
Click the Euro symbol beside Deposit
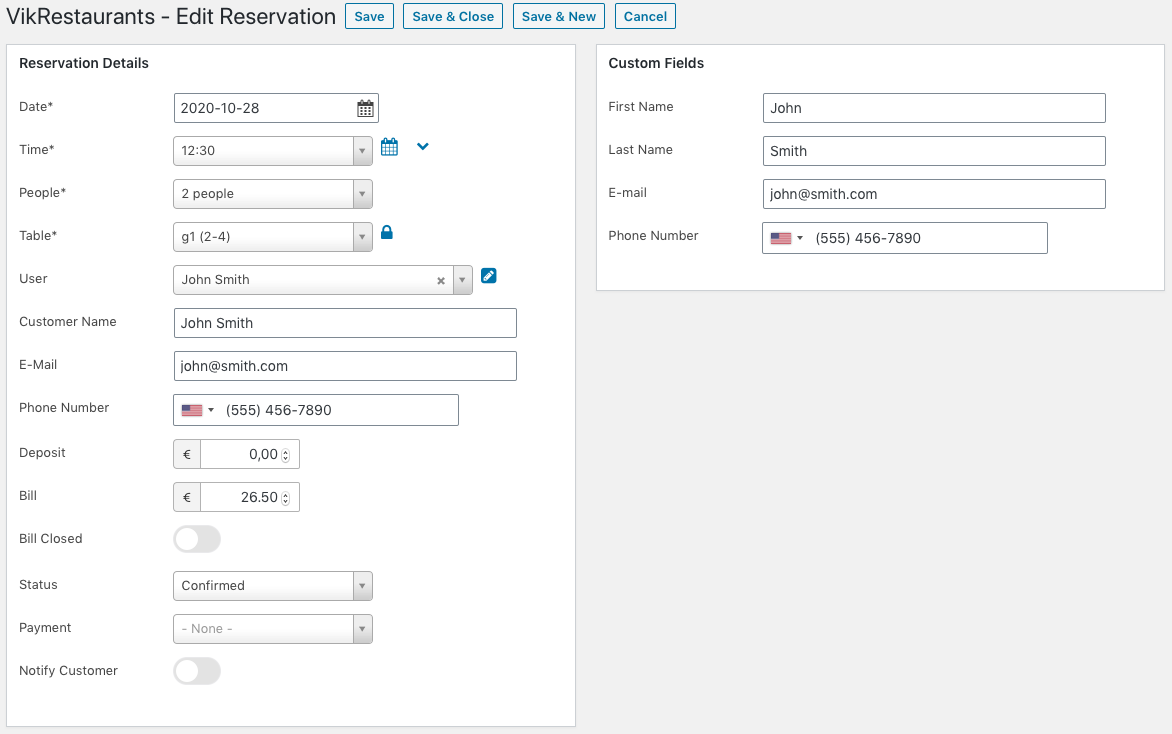pyautogui.click(x=187, y=454)
